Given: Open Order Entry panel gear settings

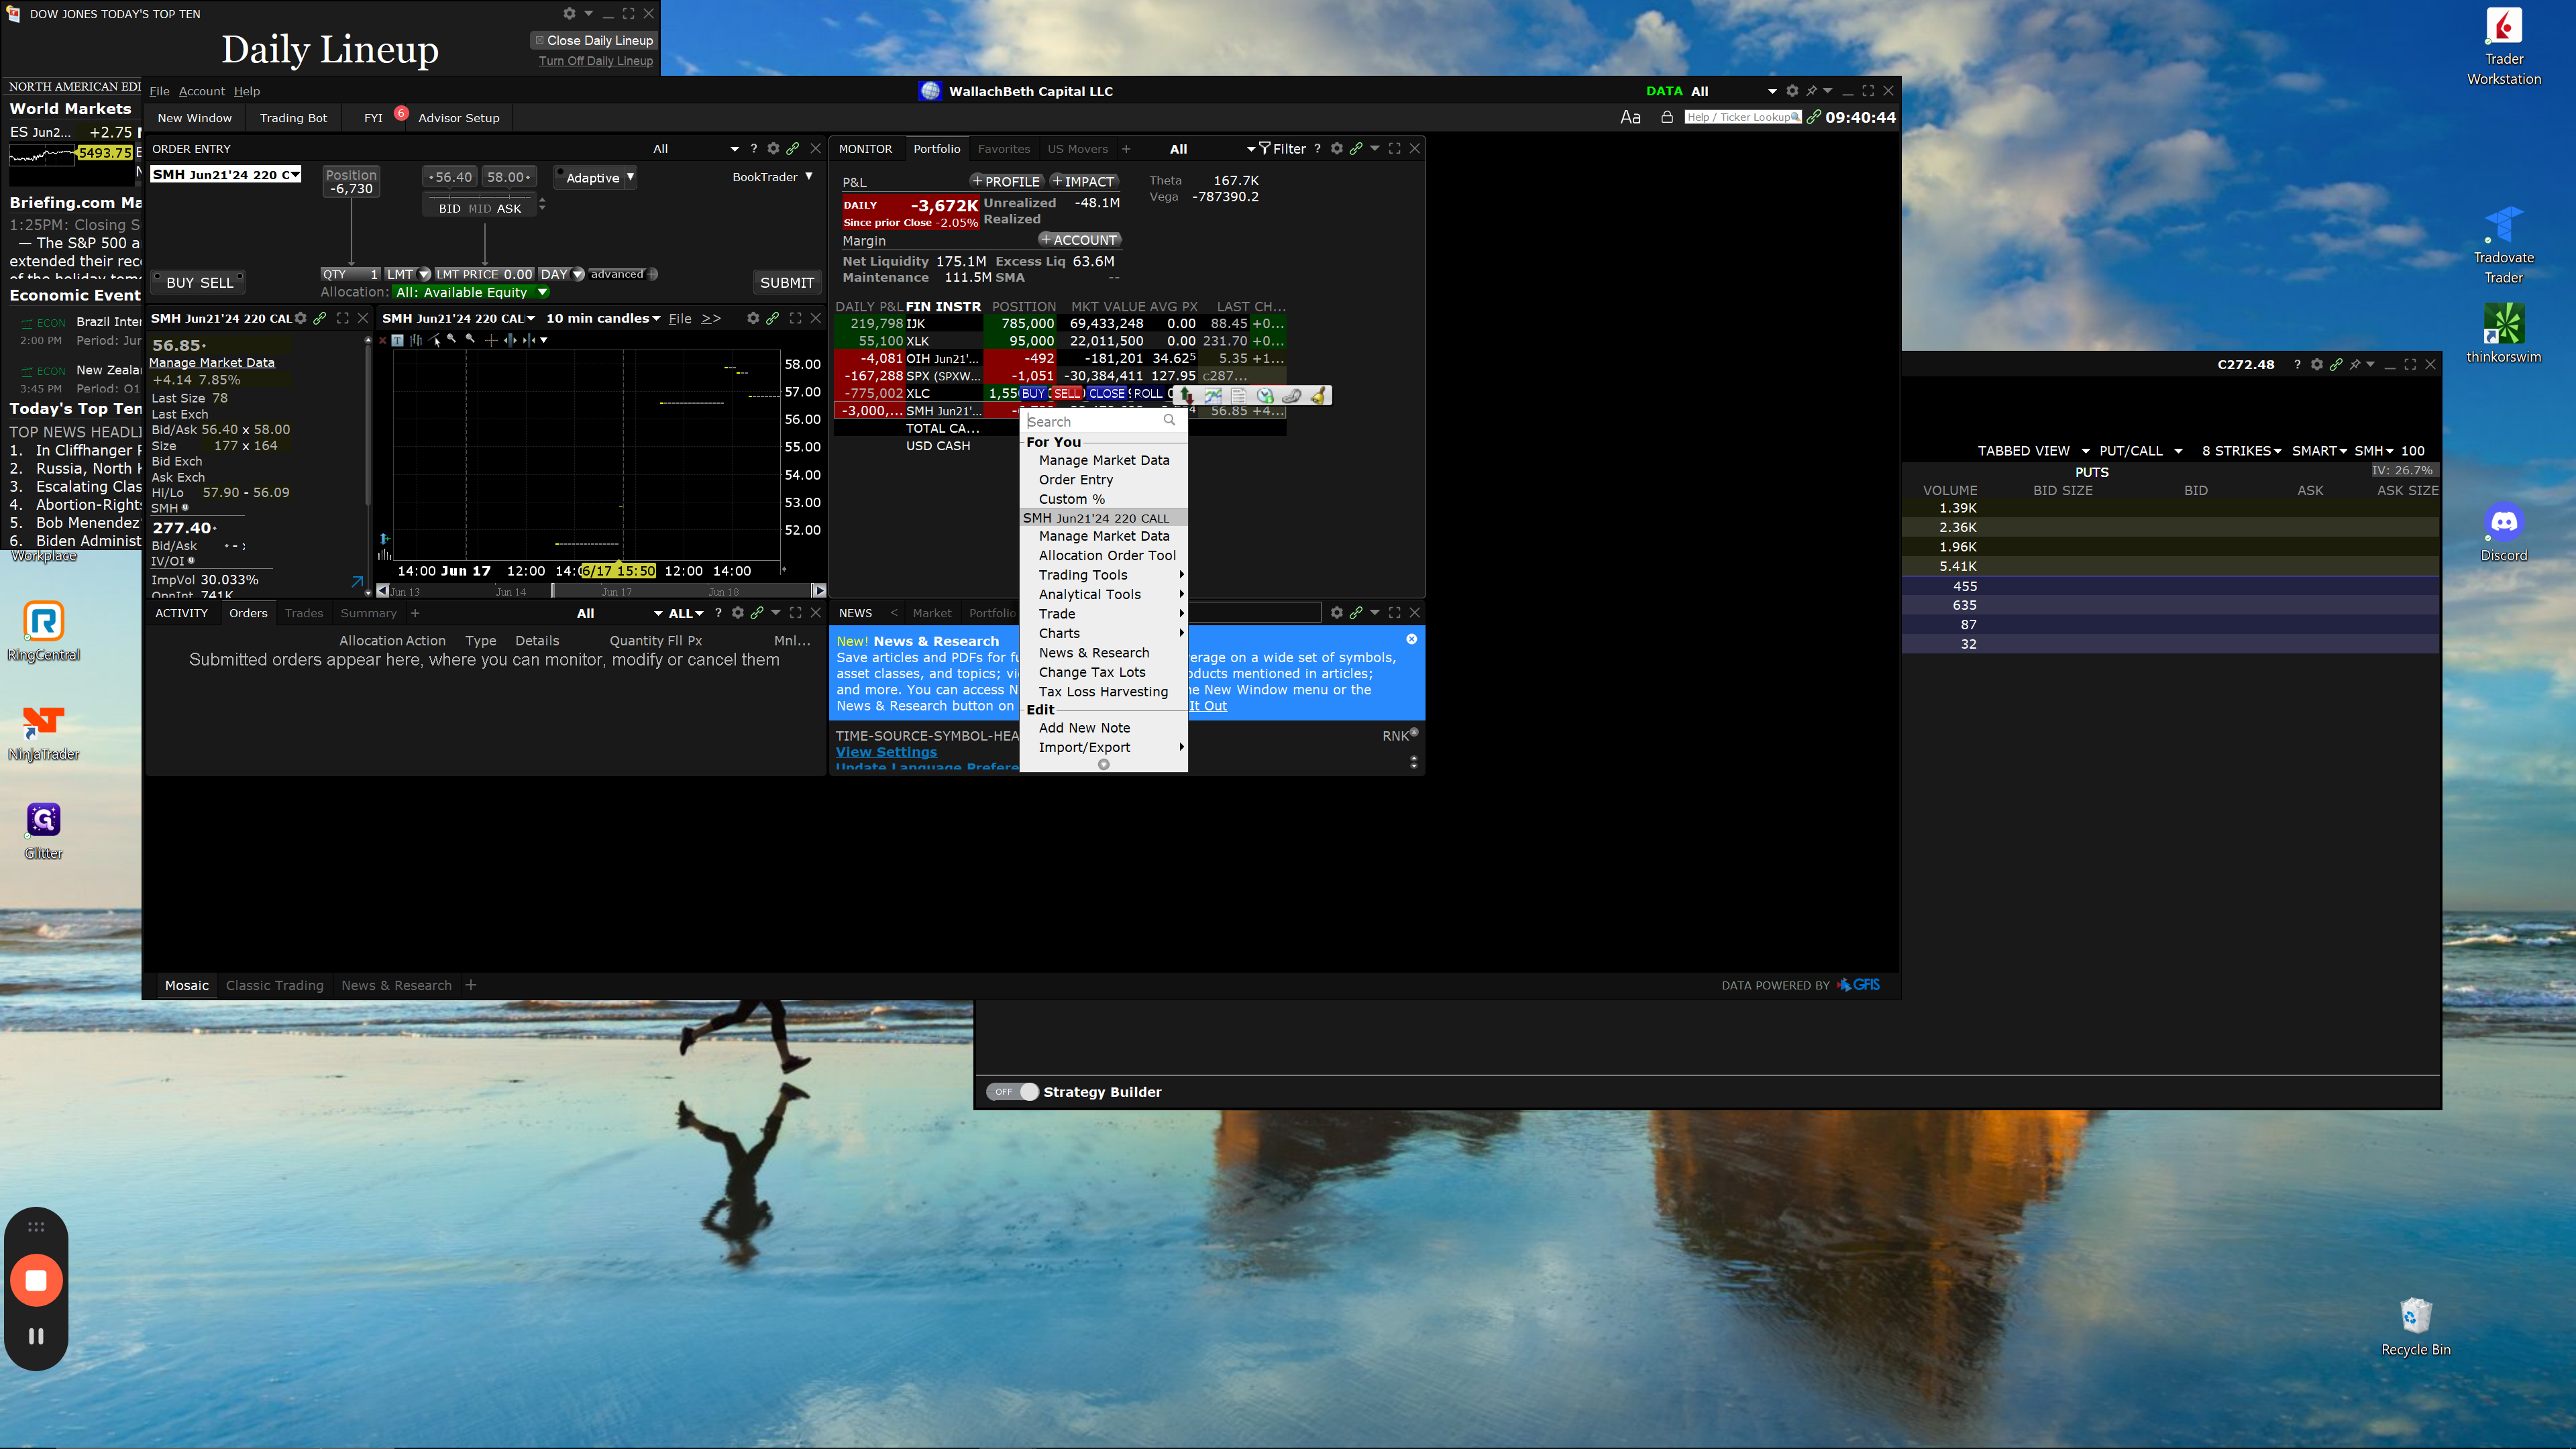Looking at the screenshot, I should [773, 149].
